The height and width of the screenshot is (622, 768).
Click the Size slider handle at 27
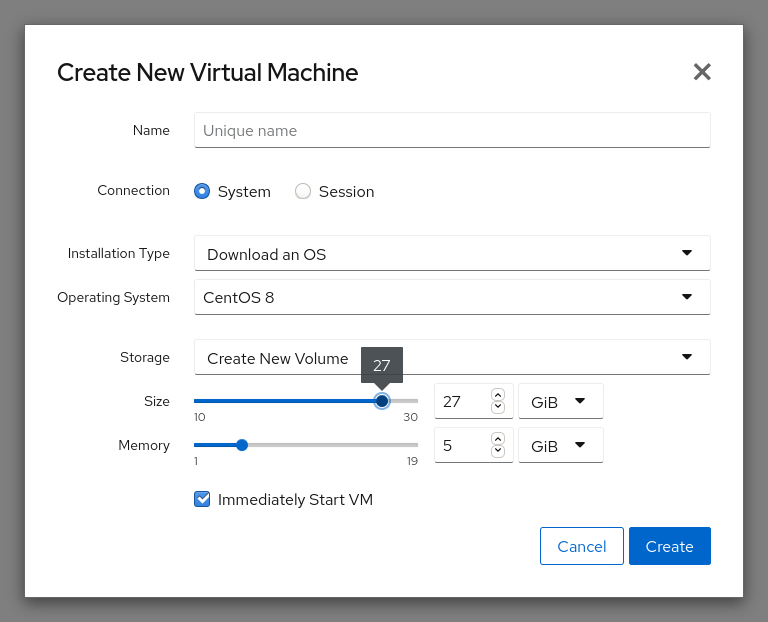point(382,401)
